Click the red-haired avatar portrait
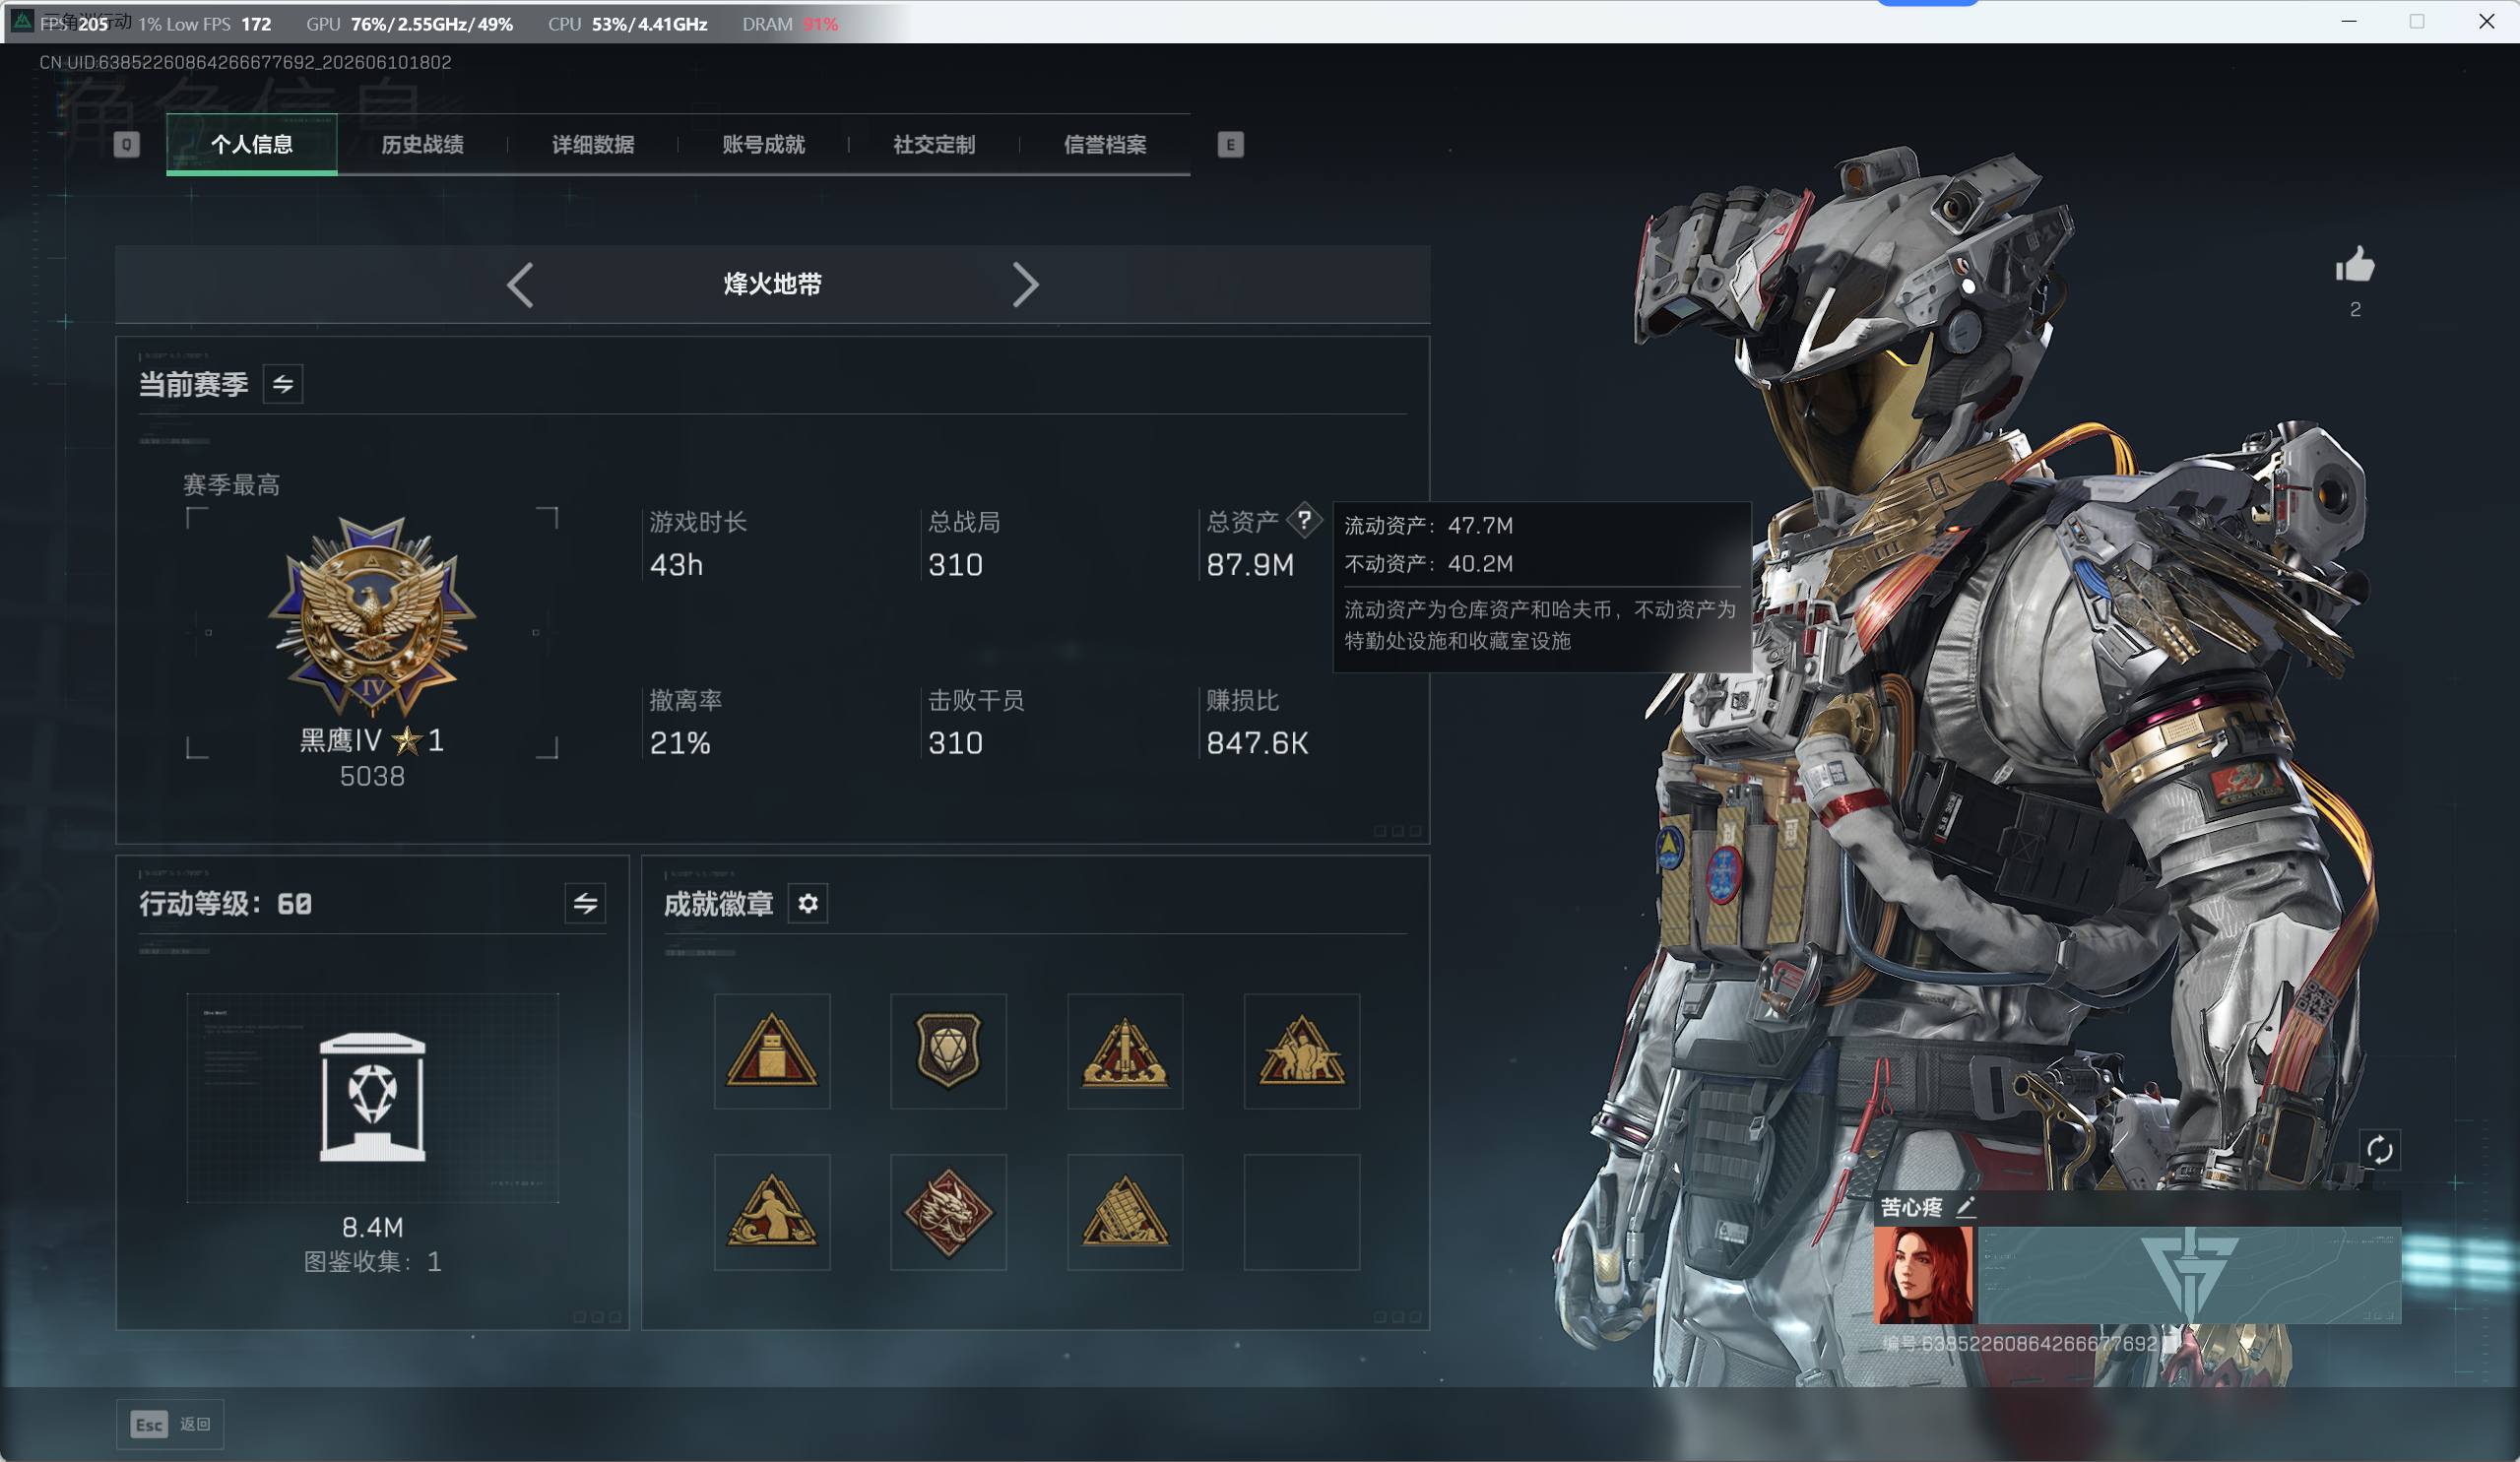This screenshot has height=1462, width=2520. point(1923,1275)
